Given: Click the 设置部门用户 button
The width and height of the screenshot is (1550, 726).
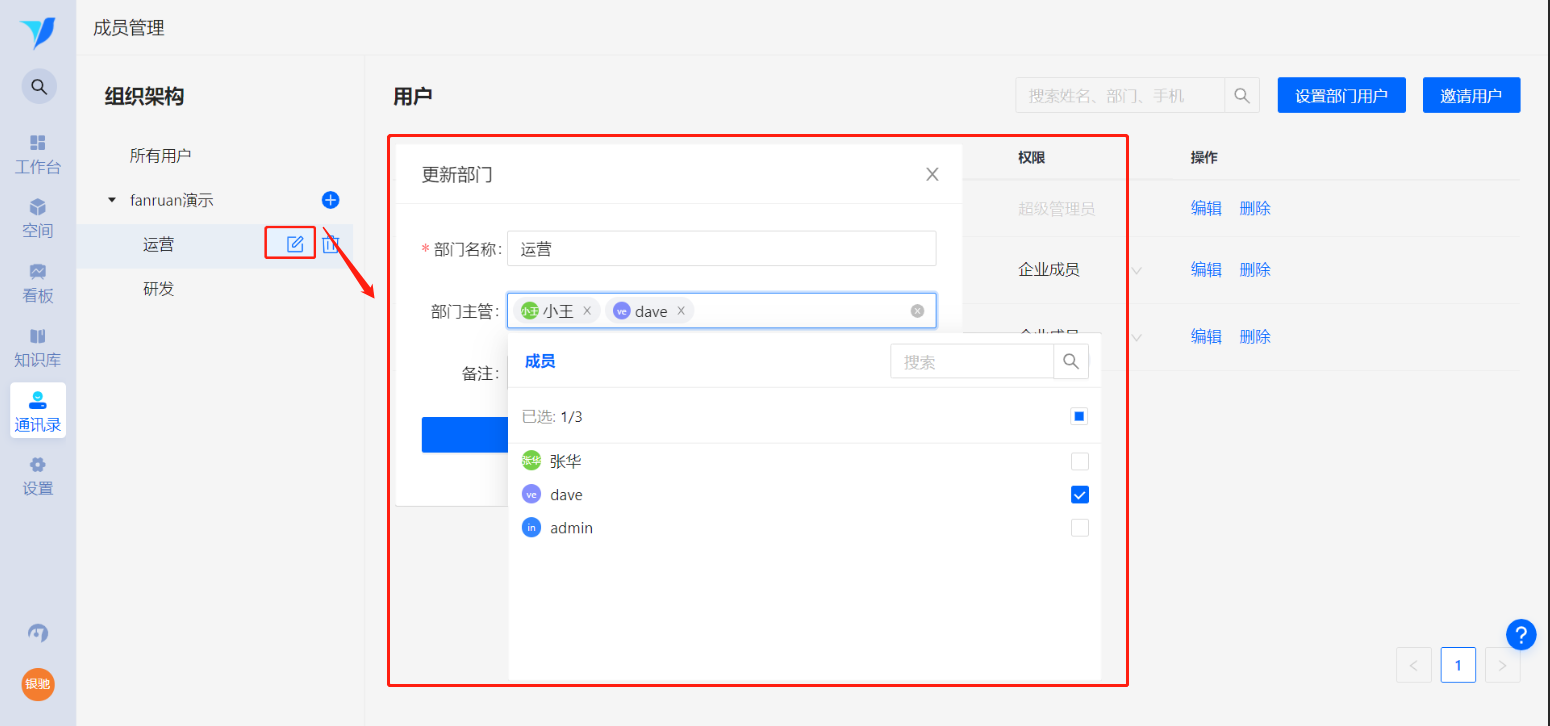Looking at the screenshot, I should tap(1341, 96).
